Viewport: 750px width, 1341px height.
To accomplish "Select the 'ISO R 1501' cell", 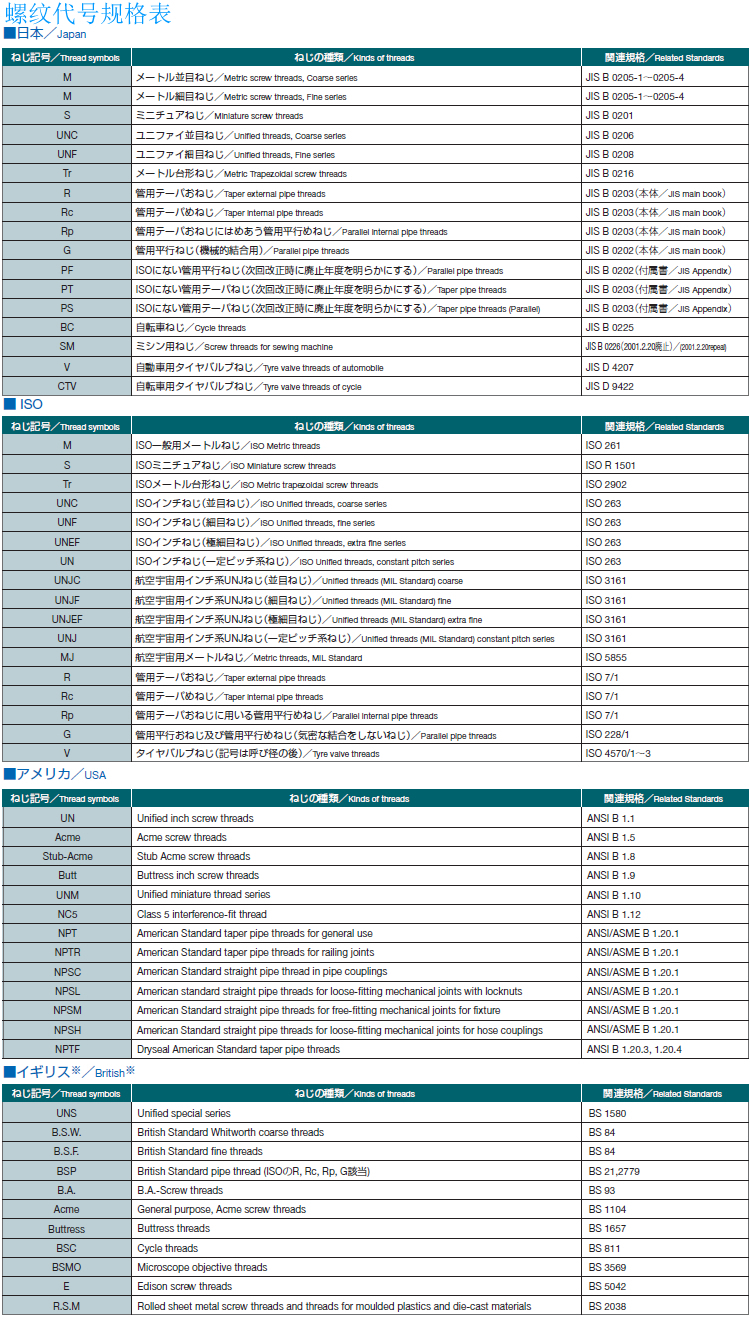I will click(665, 465).
